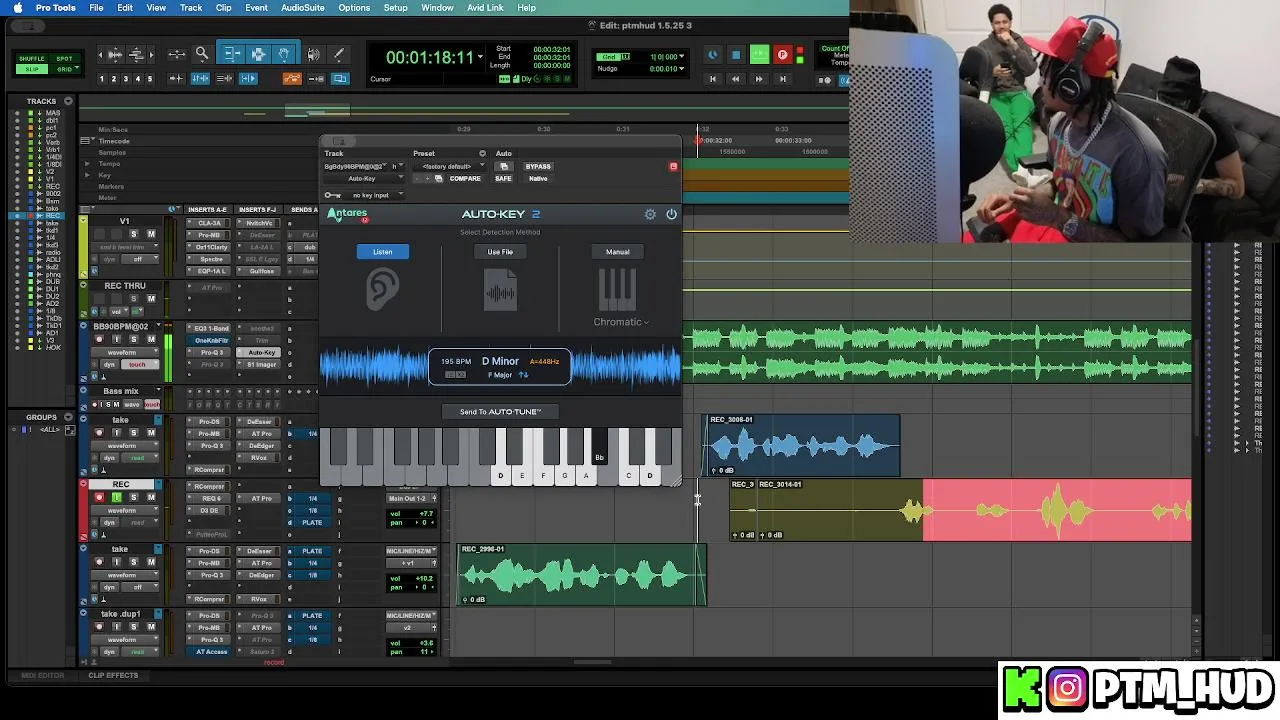
Task: Click the online clock transport icon
Action: 712,55
